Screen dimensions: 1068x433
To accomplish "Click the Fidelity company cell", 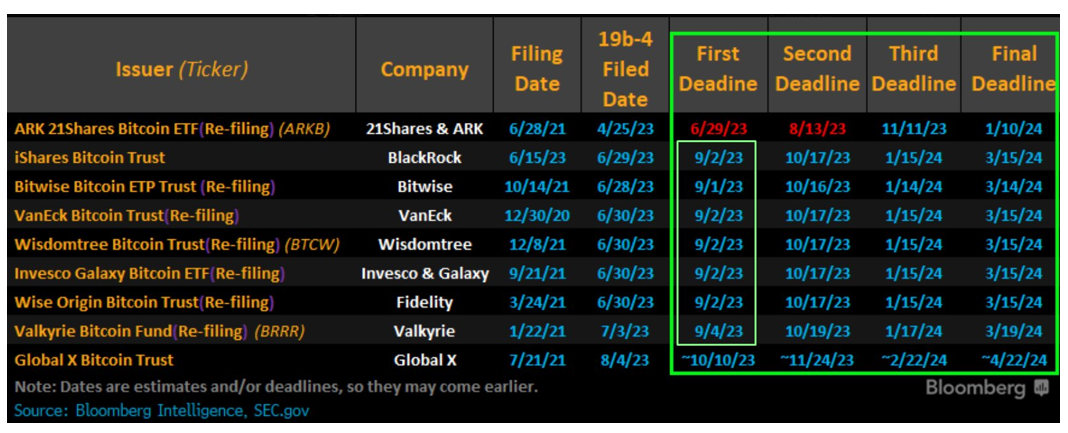I will pyautogui.click(x=424, y=302).
